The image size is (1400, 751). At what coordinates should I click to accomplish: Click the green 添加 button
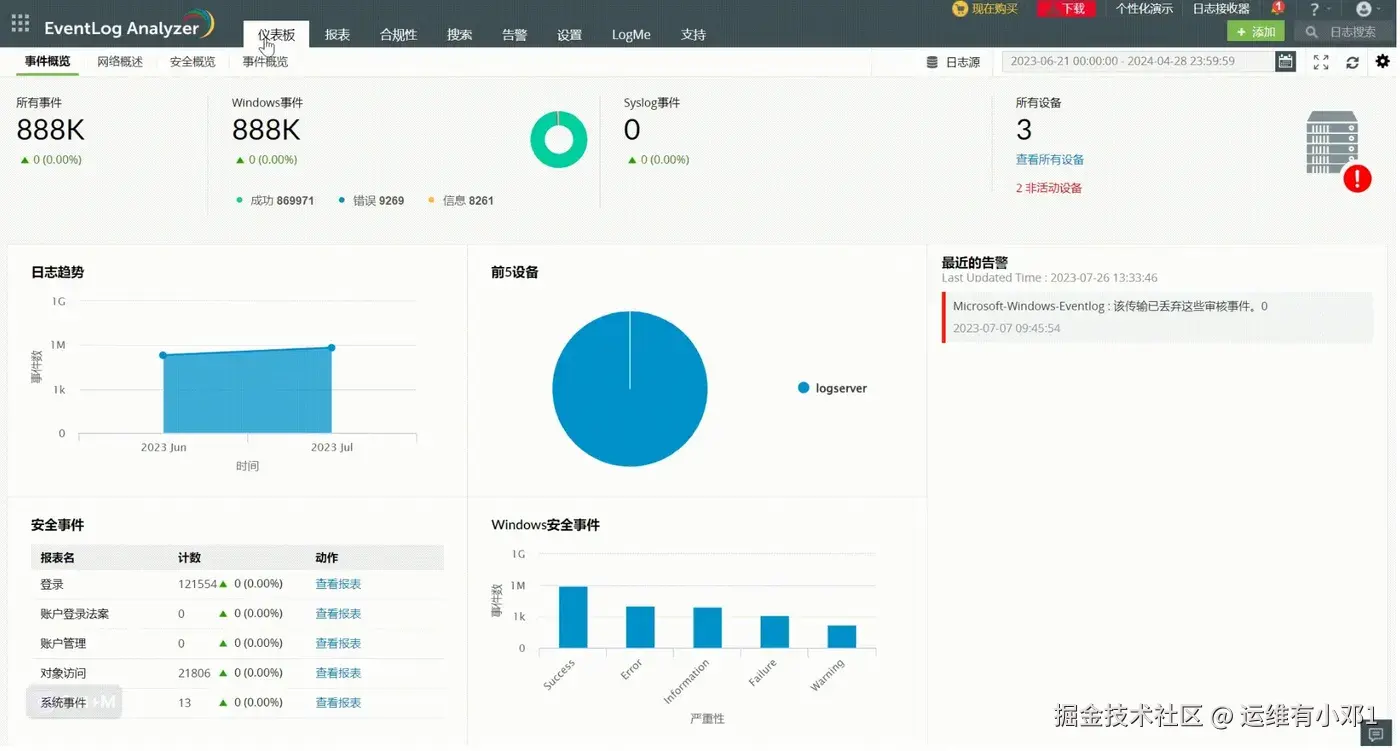(1255, 31)
